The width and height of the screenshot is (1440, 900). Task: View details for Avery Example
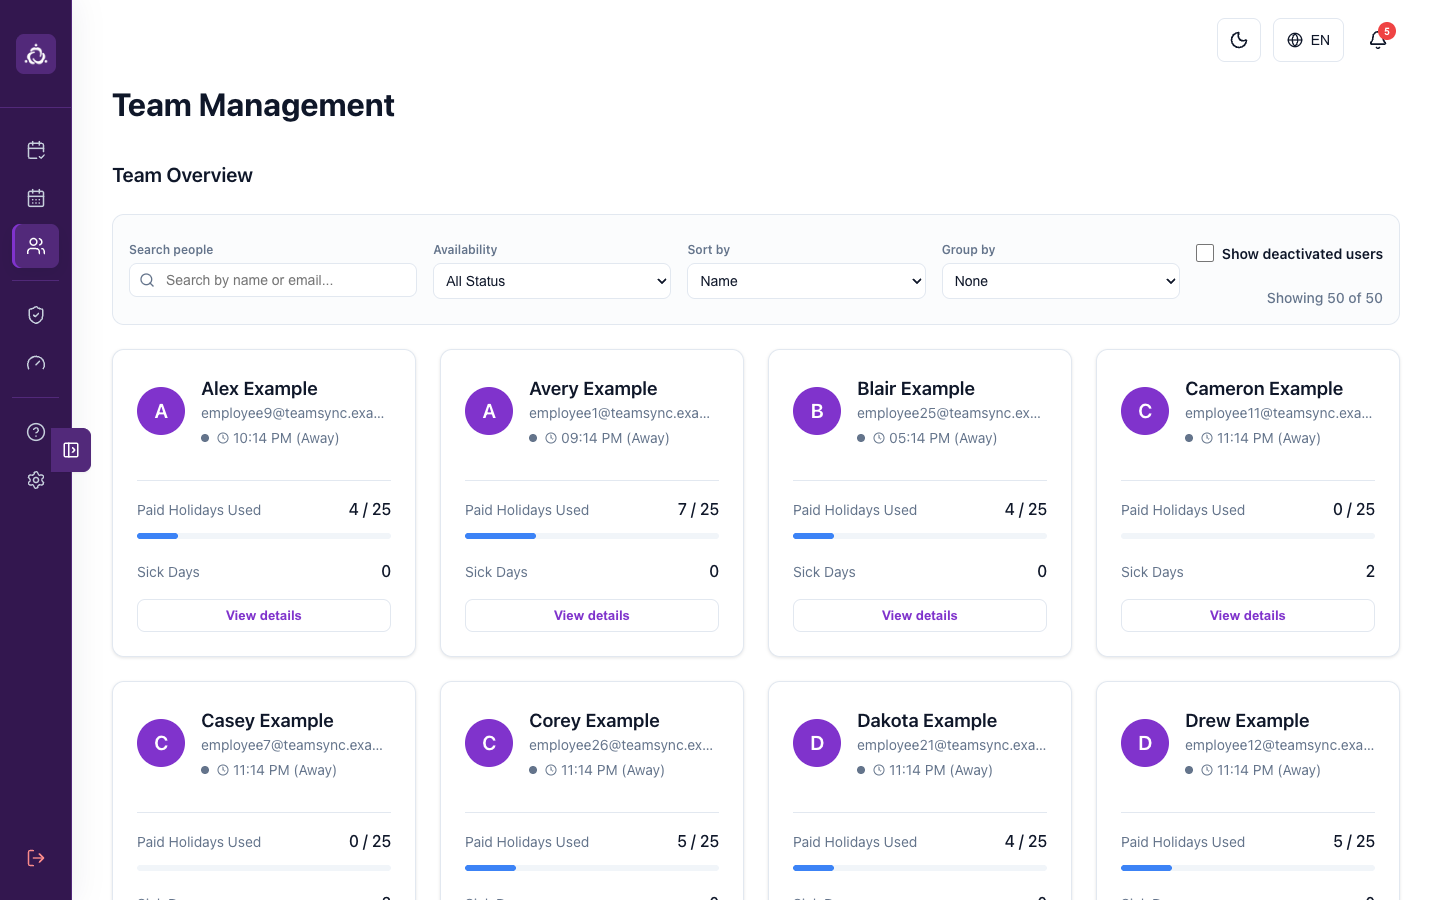click(592, 615)
